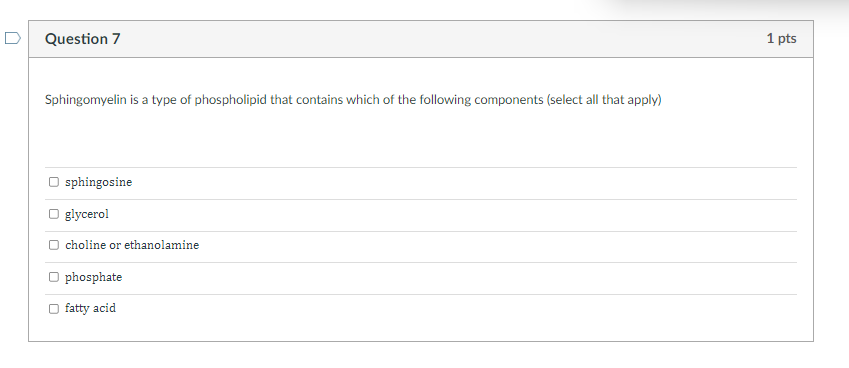Click the gray question header bar
849x368 pixels.
coord(421,39)
